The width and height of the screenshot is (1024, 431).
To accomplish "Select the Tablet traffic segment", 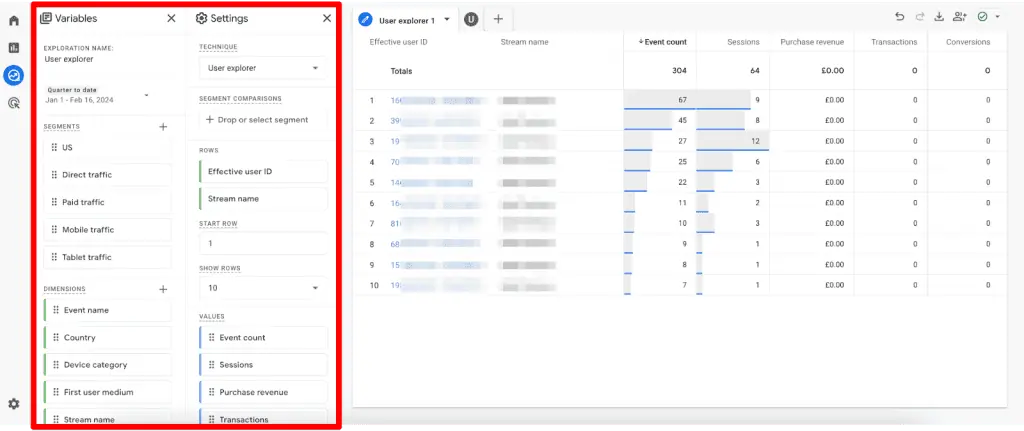I will (x=108, y=257).
